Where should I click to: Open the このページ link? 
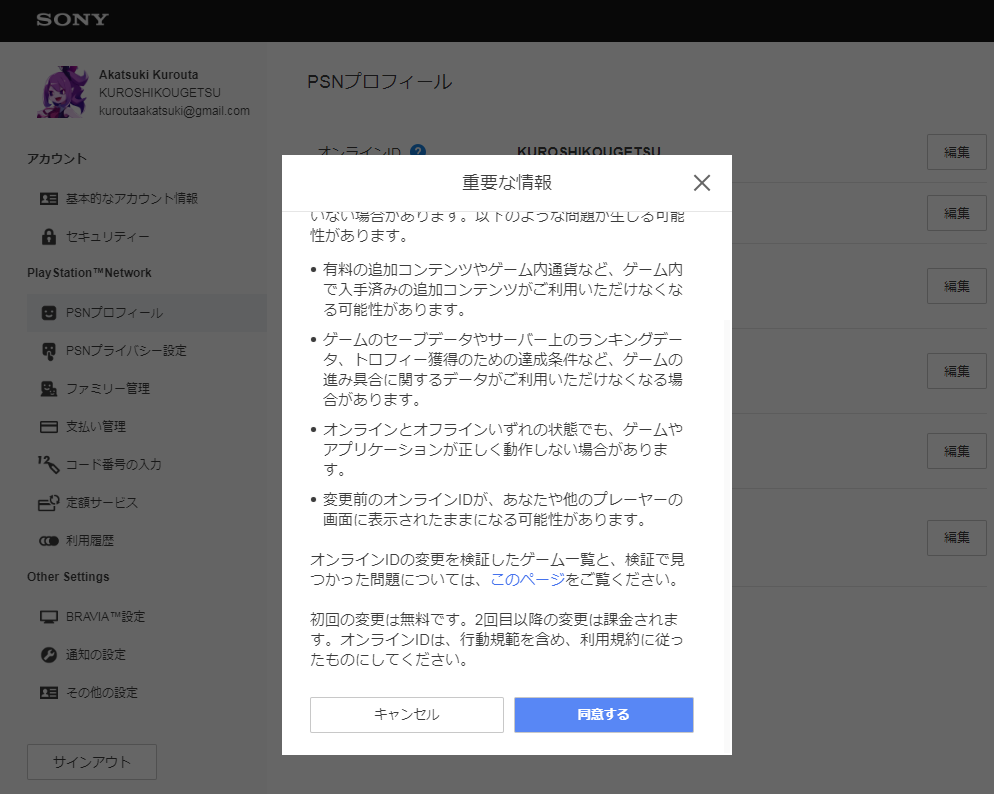click(x=527, y=579)
